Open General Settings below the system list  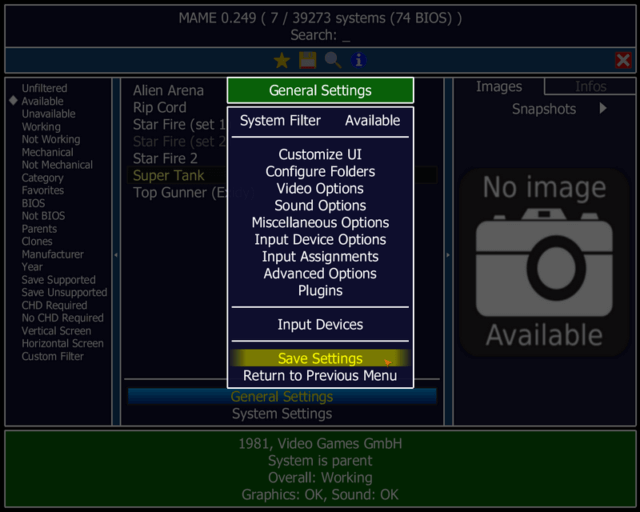coord(282,396)
